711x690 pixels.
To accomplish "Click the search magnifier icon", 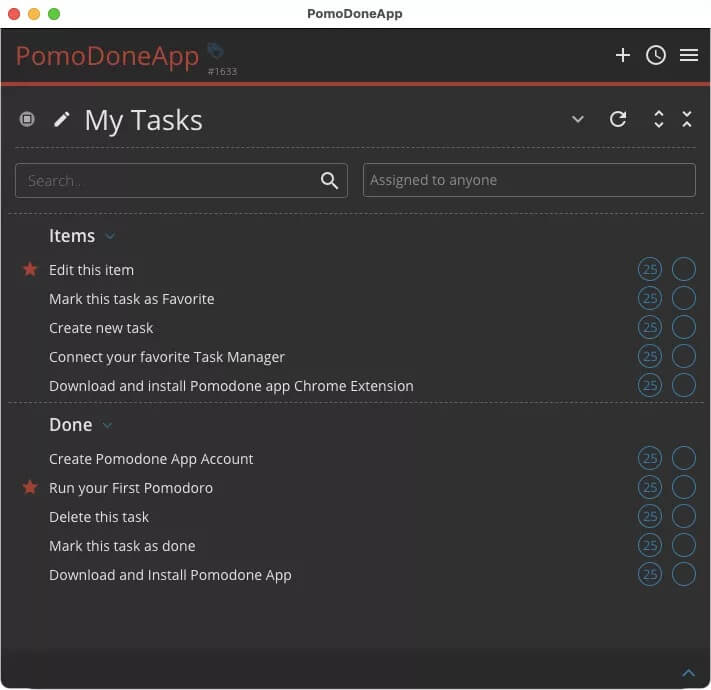I will (329, 180).
